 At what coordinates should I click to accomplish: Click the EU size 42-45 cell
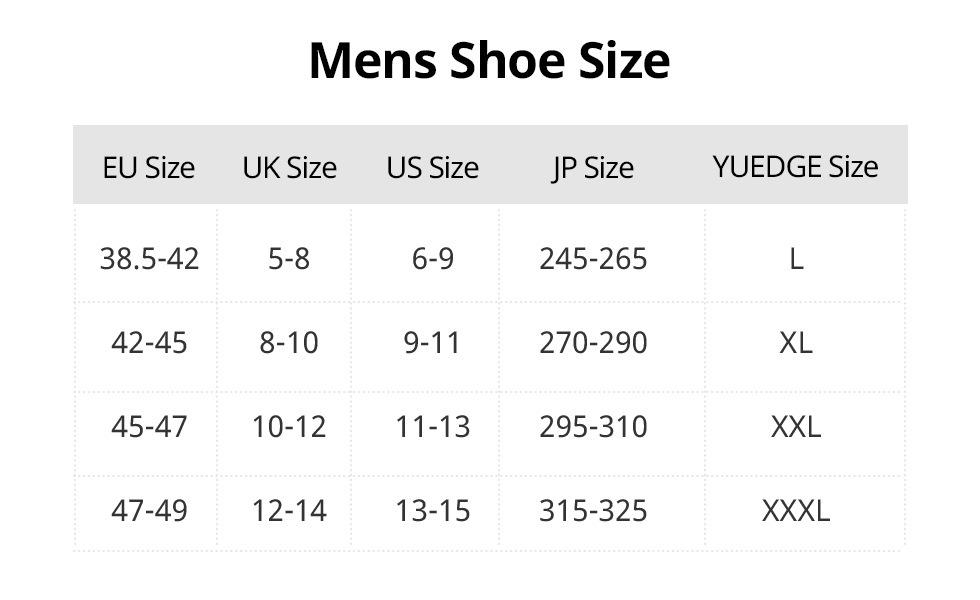pos(149,343)
